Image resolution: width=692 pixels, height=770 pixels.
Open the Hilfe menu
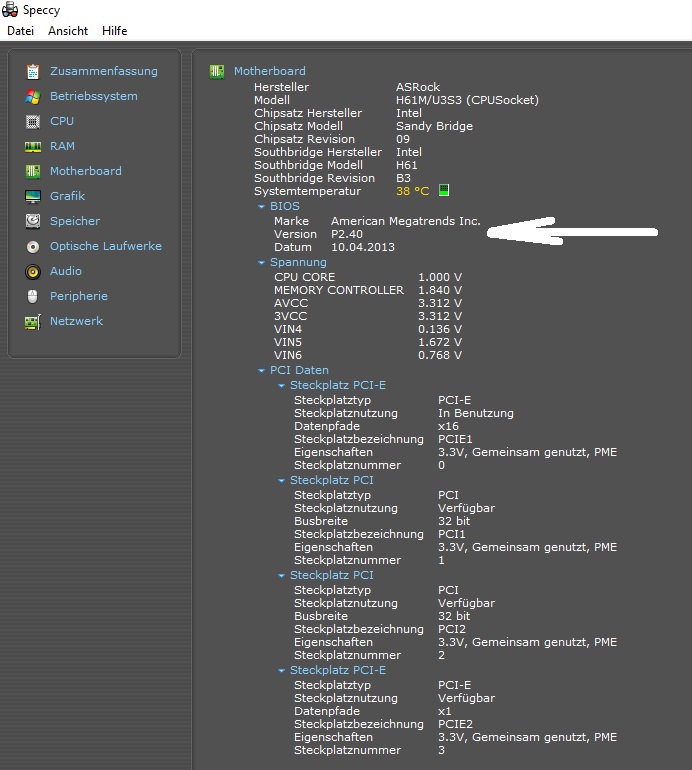coord(114,31)
